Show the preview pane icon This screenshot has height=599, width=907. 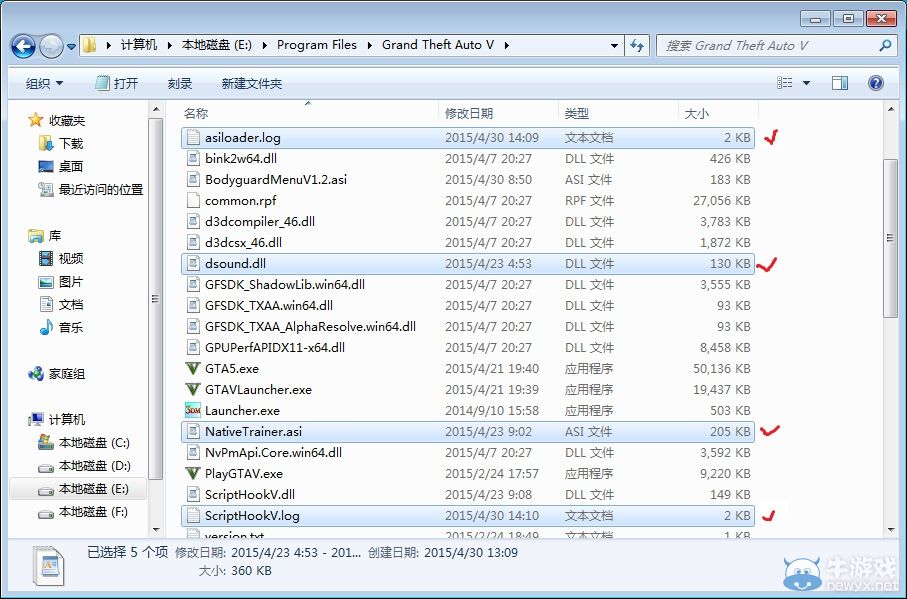(x=840, y=83)
